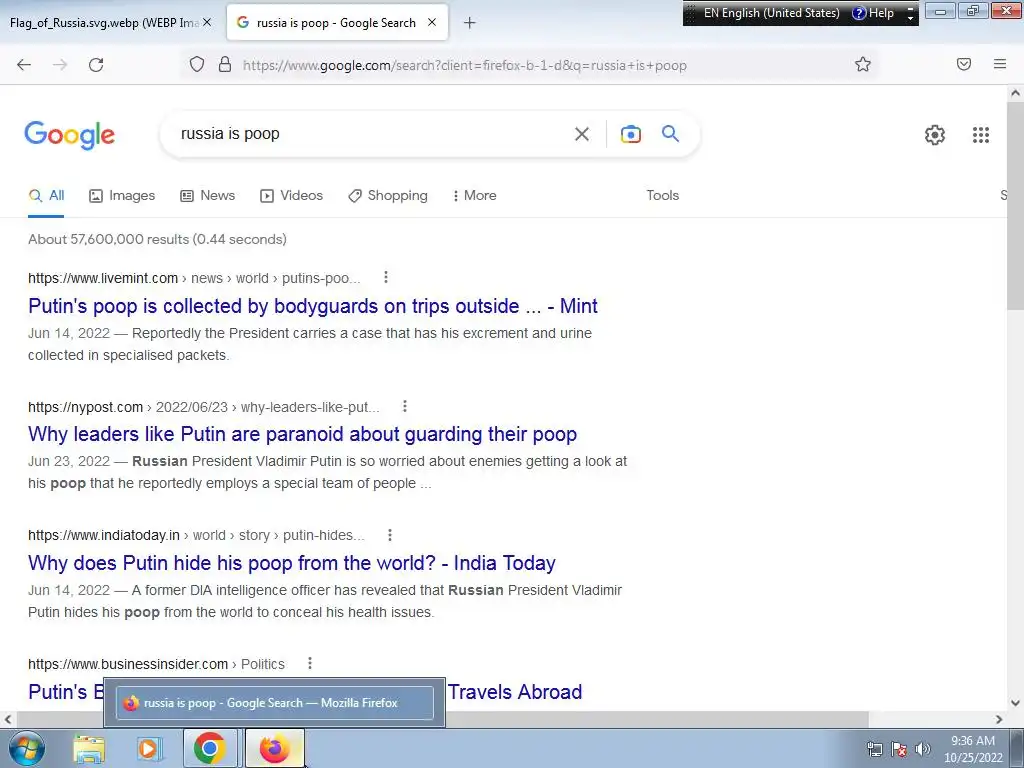This screenshot has height=768, width=1024.
Task: Open the Pocket save icon
Action: point(964,64)
